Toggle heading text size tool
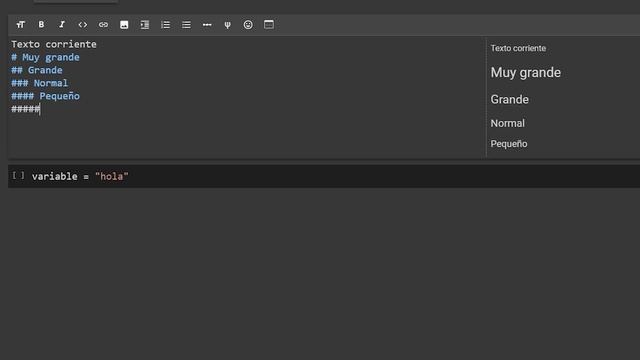 pyautogui.click(x=20, y=25)
